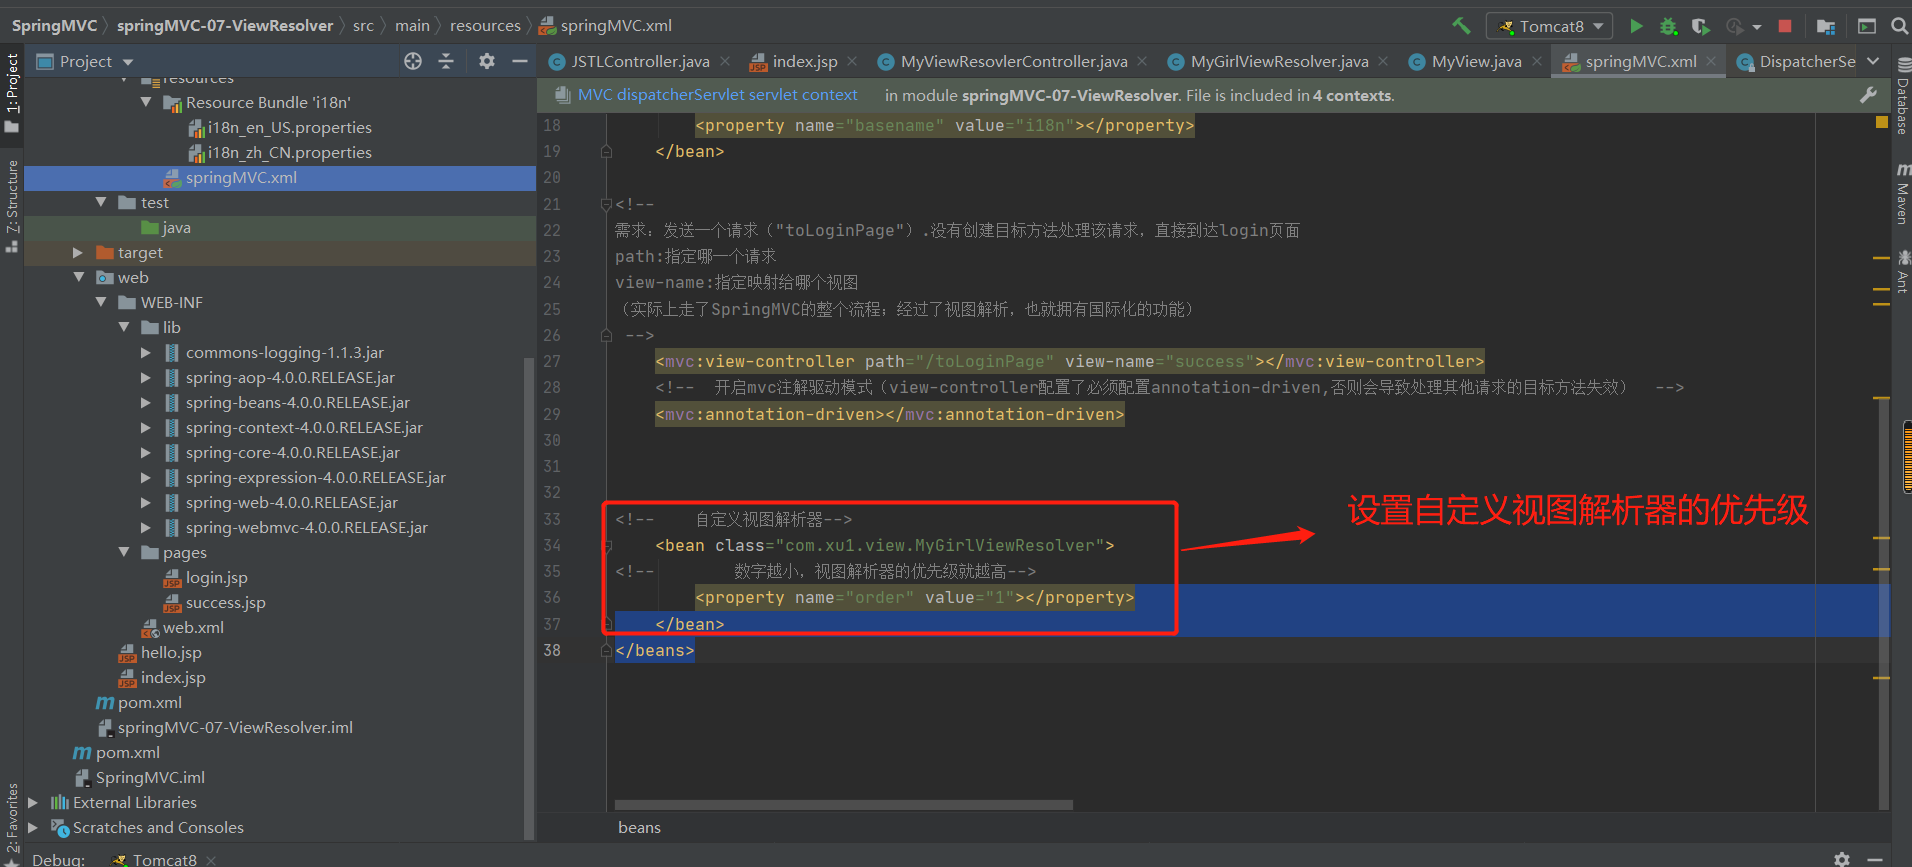Expand Scratches and Consoles node
Image resolution: width=1912 pixels, height=867 pixels.
point(33,828)
